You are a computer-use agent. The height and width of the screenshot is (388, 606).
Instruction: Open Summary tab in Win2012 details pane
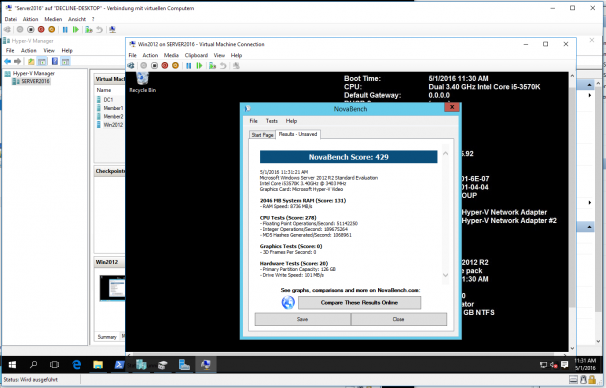(107, 337)
